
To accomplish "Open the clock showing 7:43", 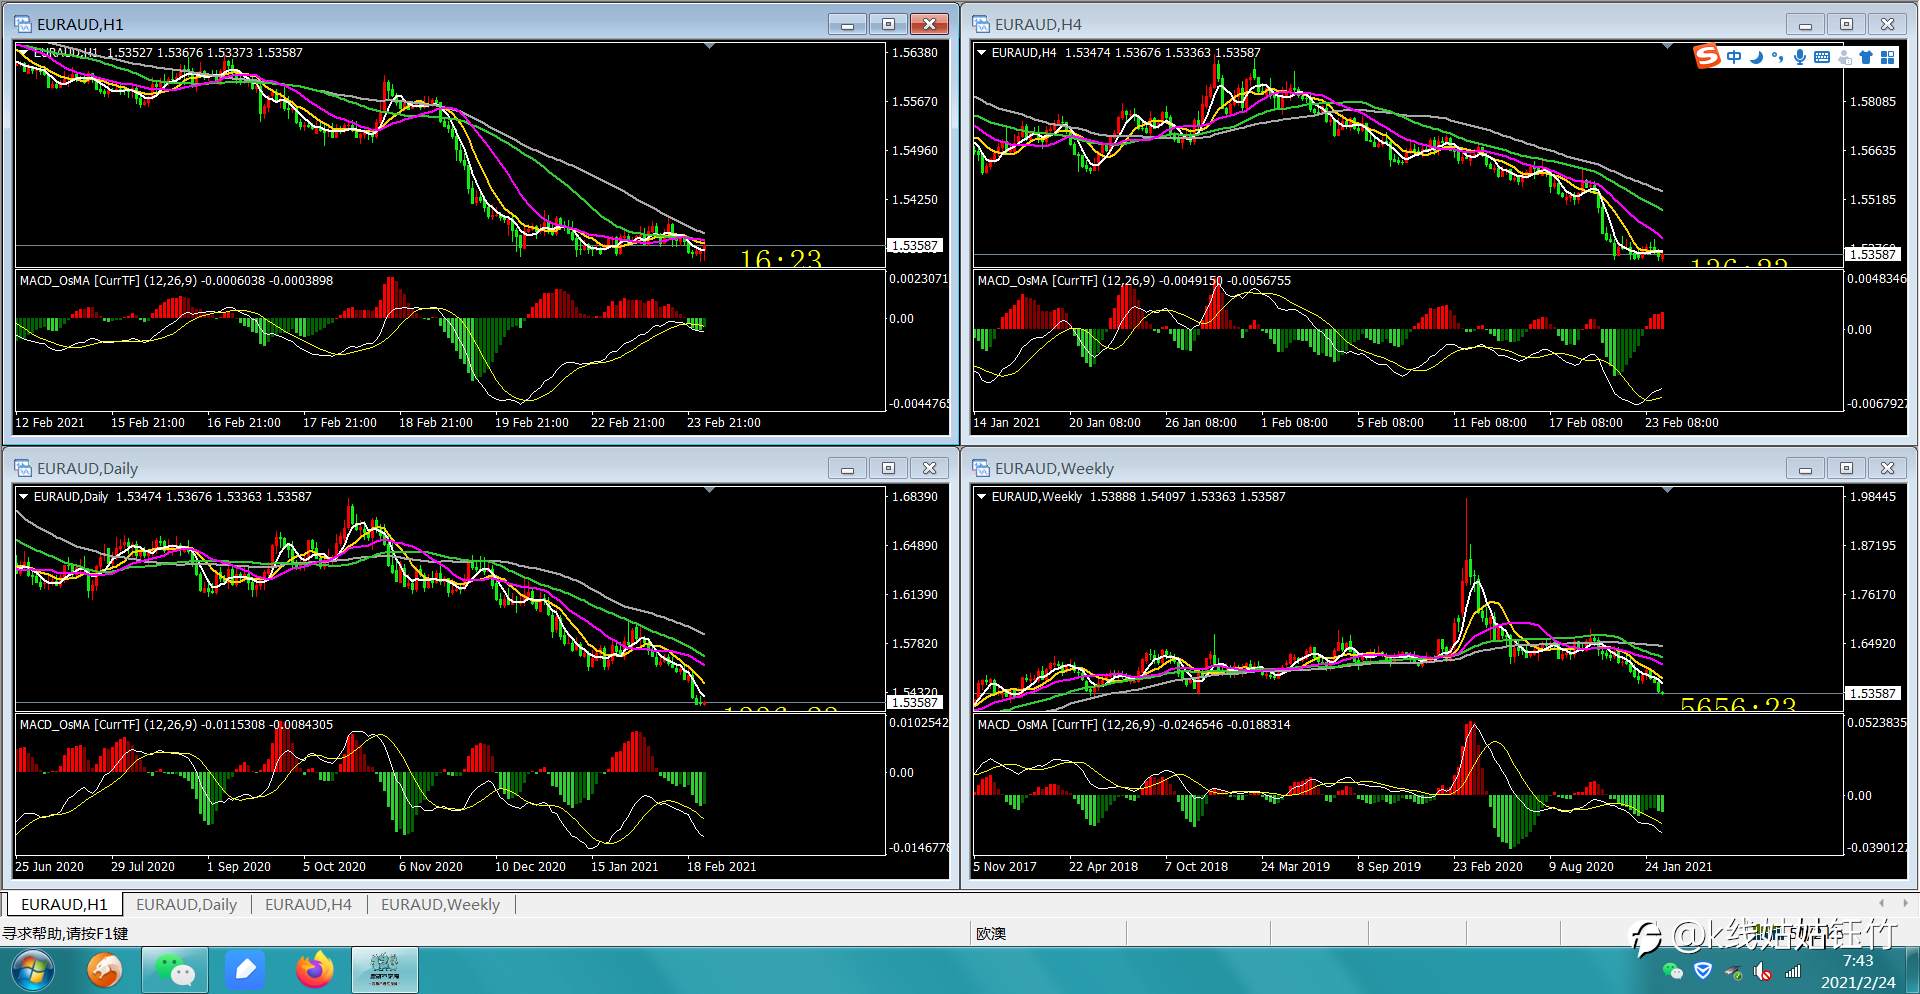I will 1858,961.
